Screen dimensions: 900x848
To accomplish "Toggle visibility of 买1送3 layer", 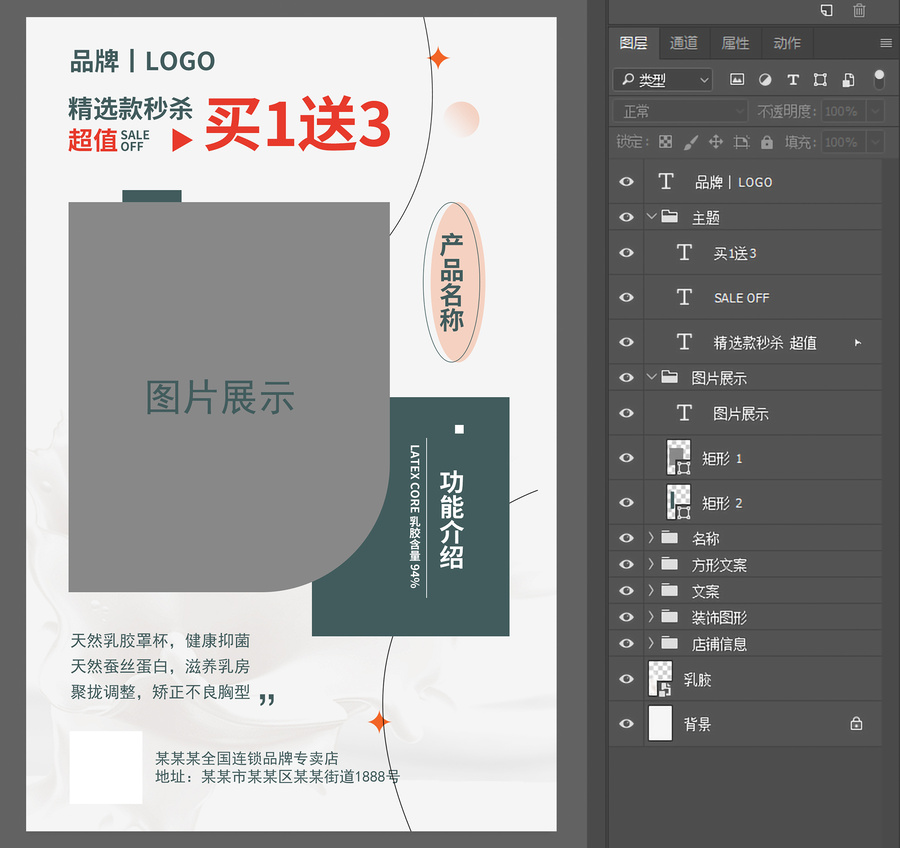I will pyautogui.click(x=626, y=253).
